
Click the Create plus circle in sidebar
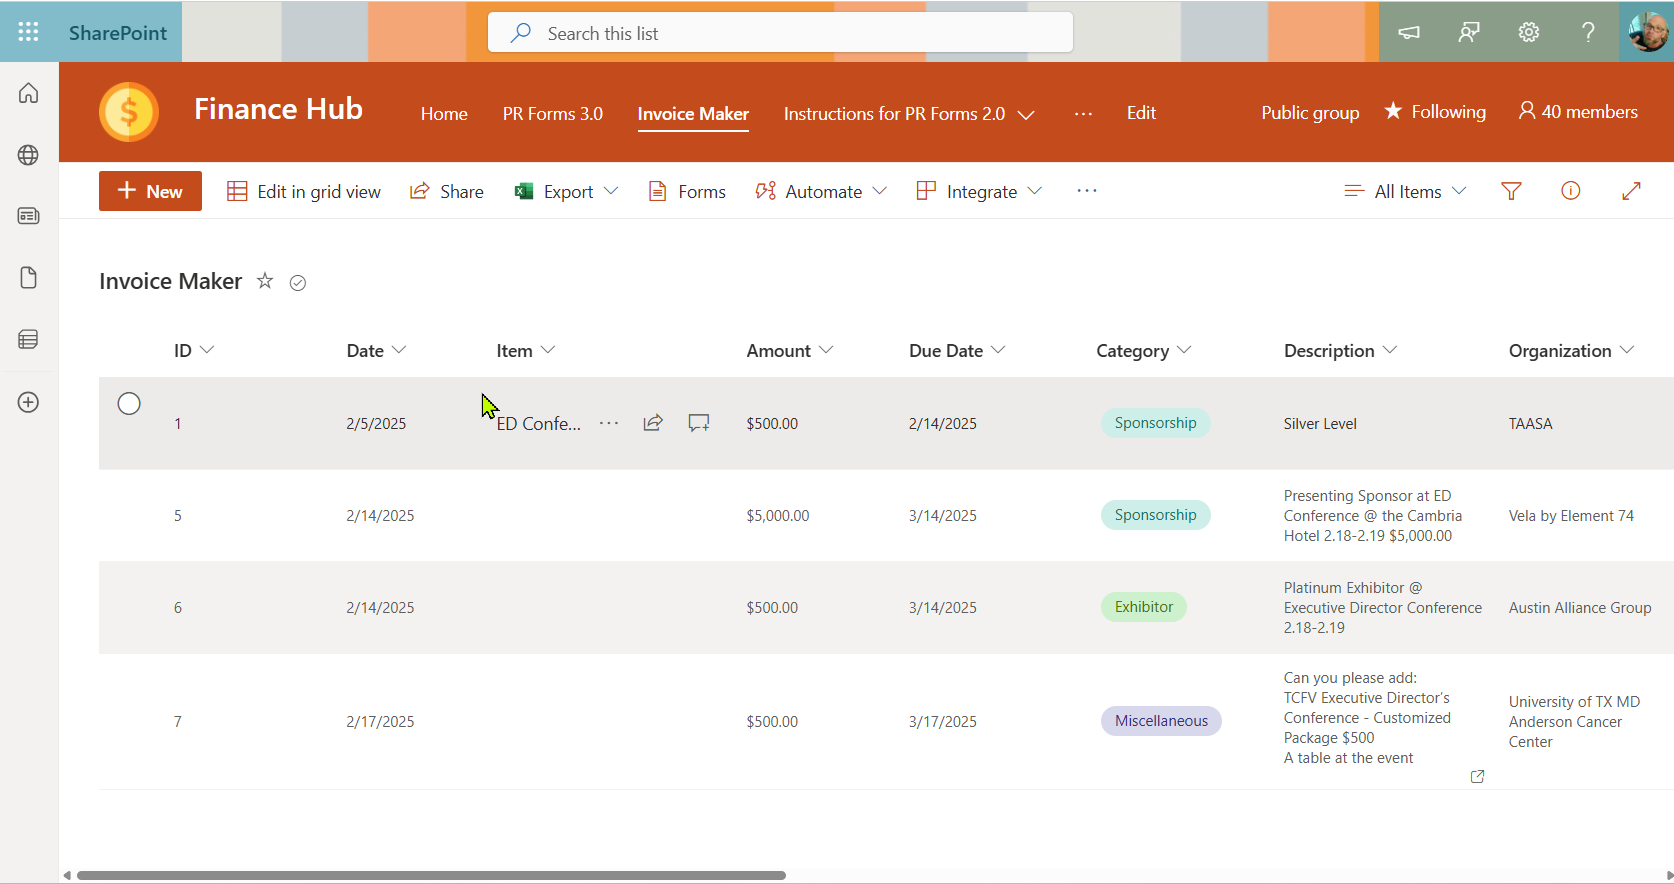coord(29,402)
